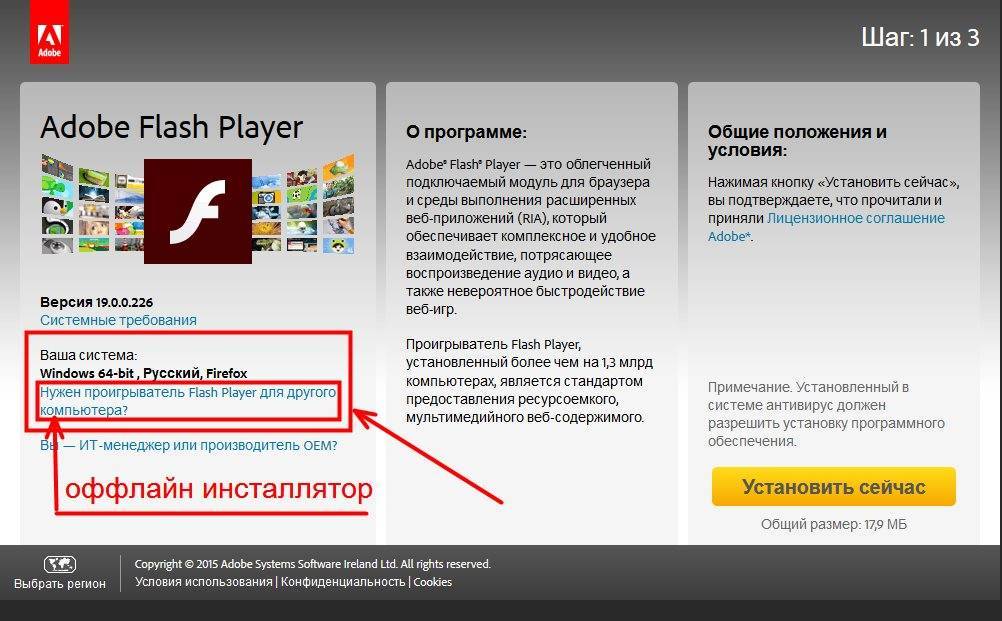Click the О программе heading
Screen dimensions: 1002x621
(466, 132)
